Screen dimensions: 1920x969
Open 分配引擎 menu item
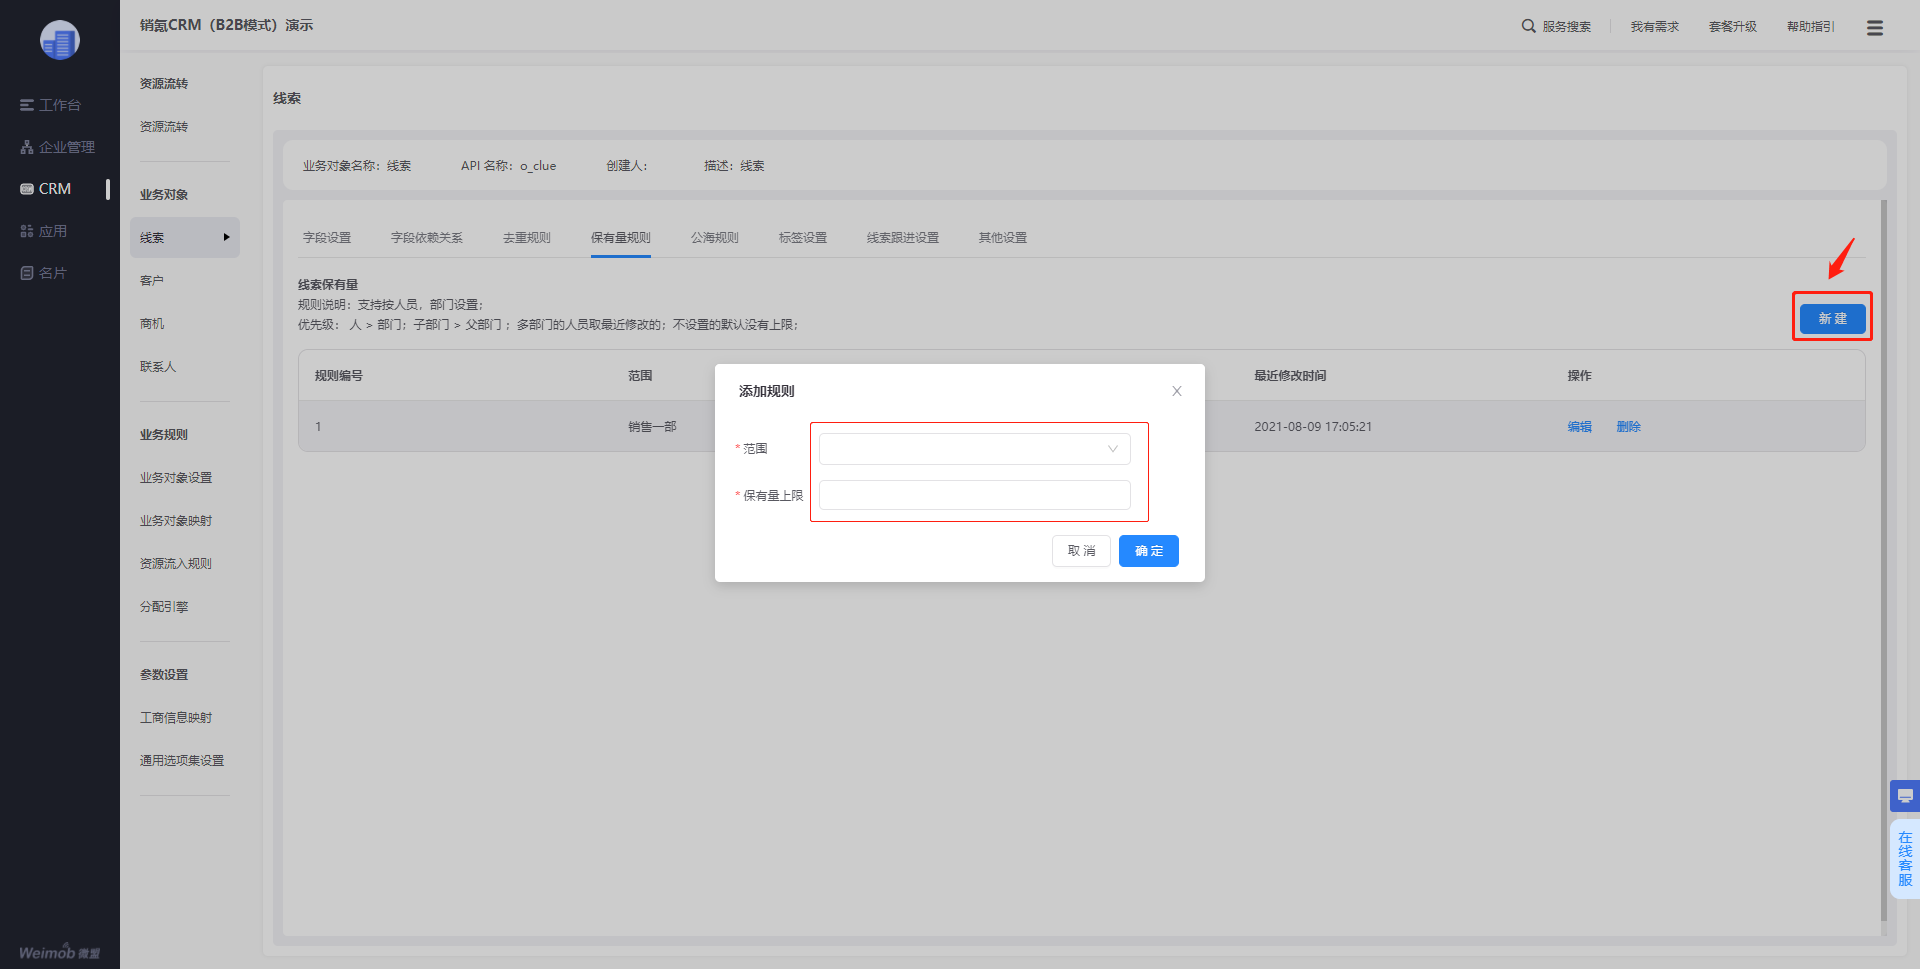point(164,607)
